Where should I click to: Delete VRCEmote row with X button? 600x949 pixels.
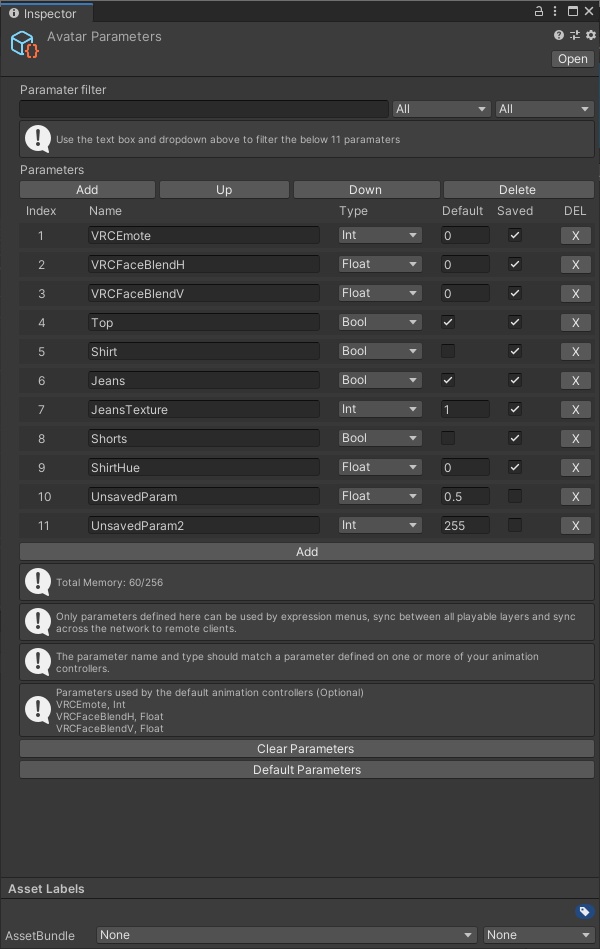575,236
